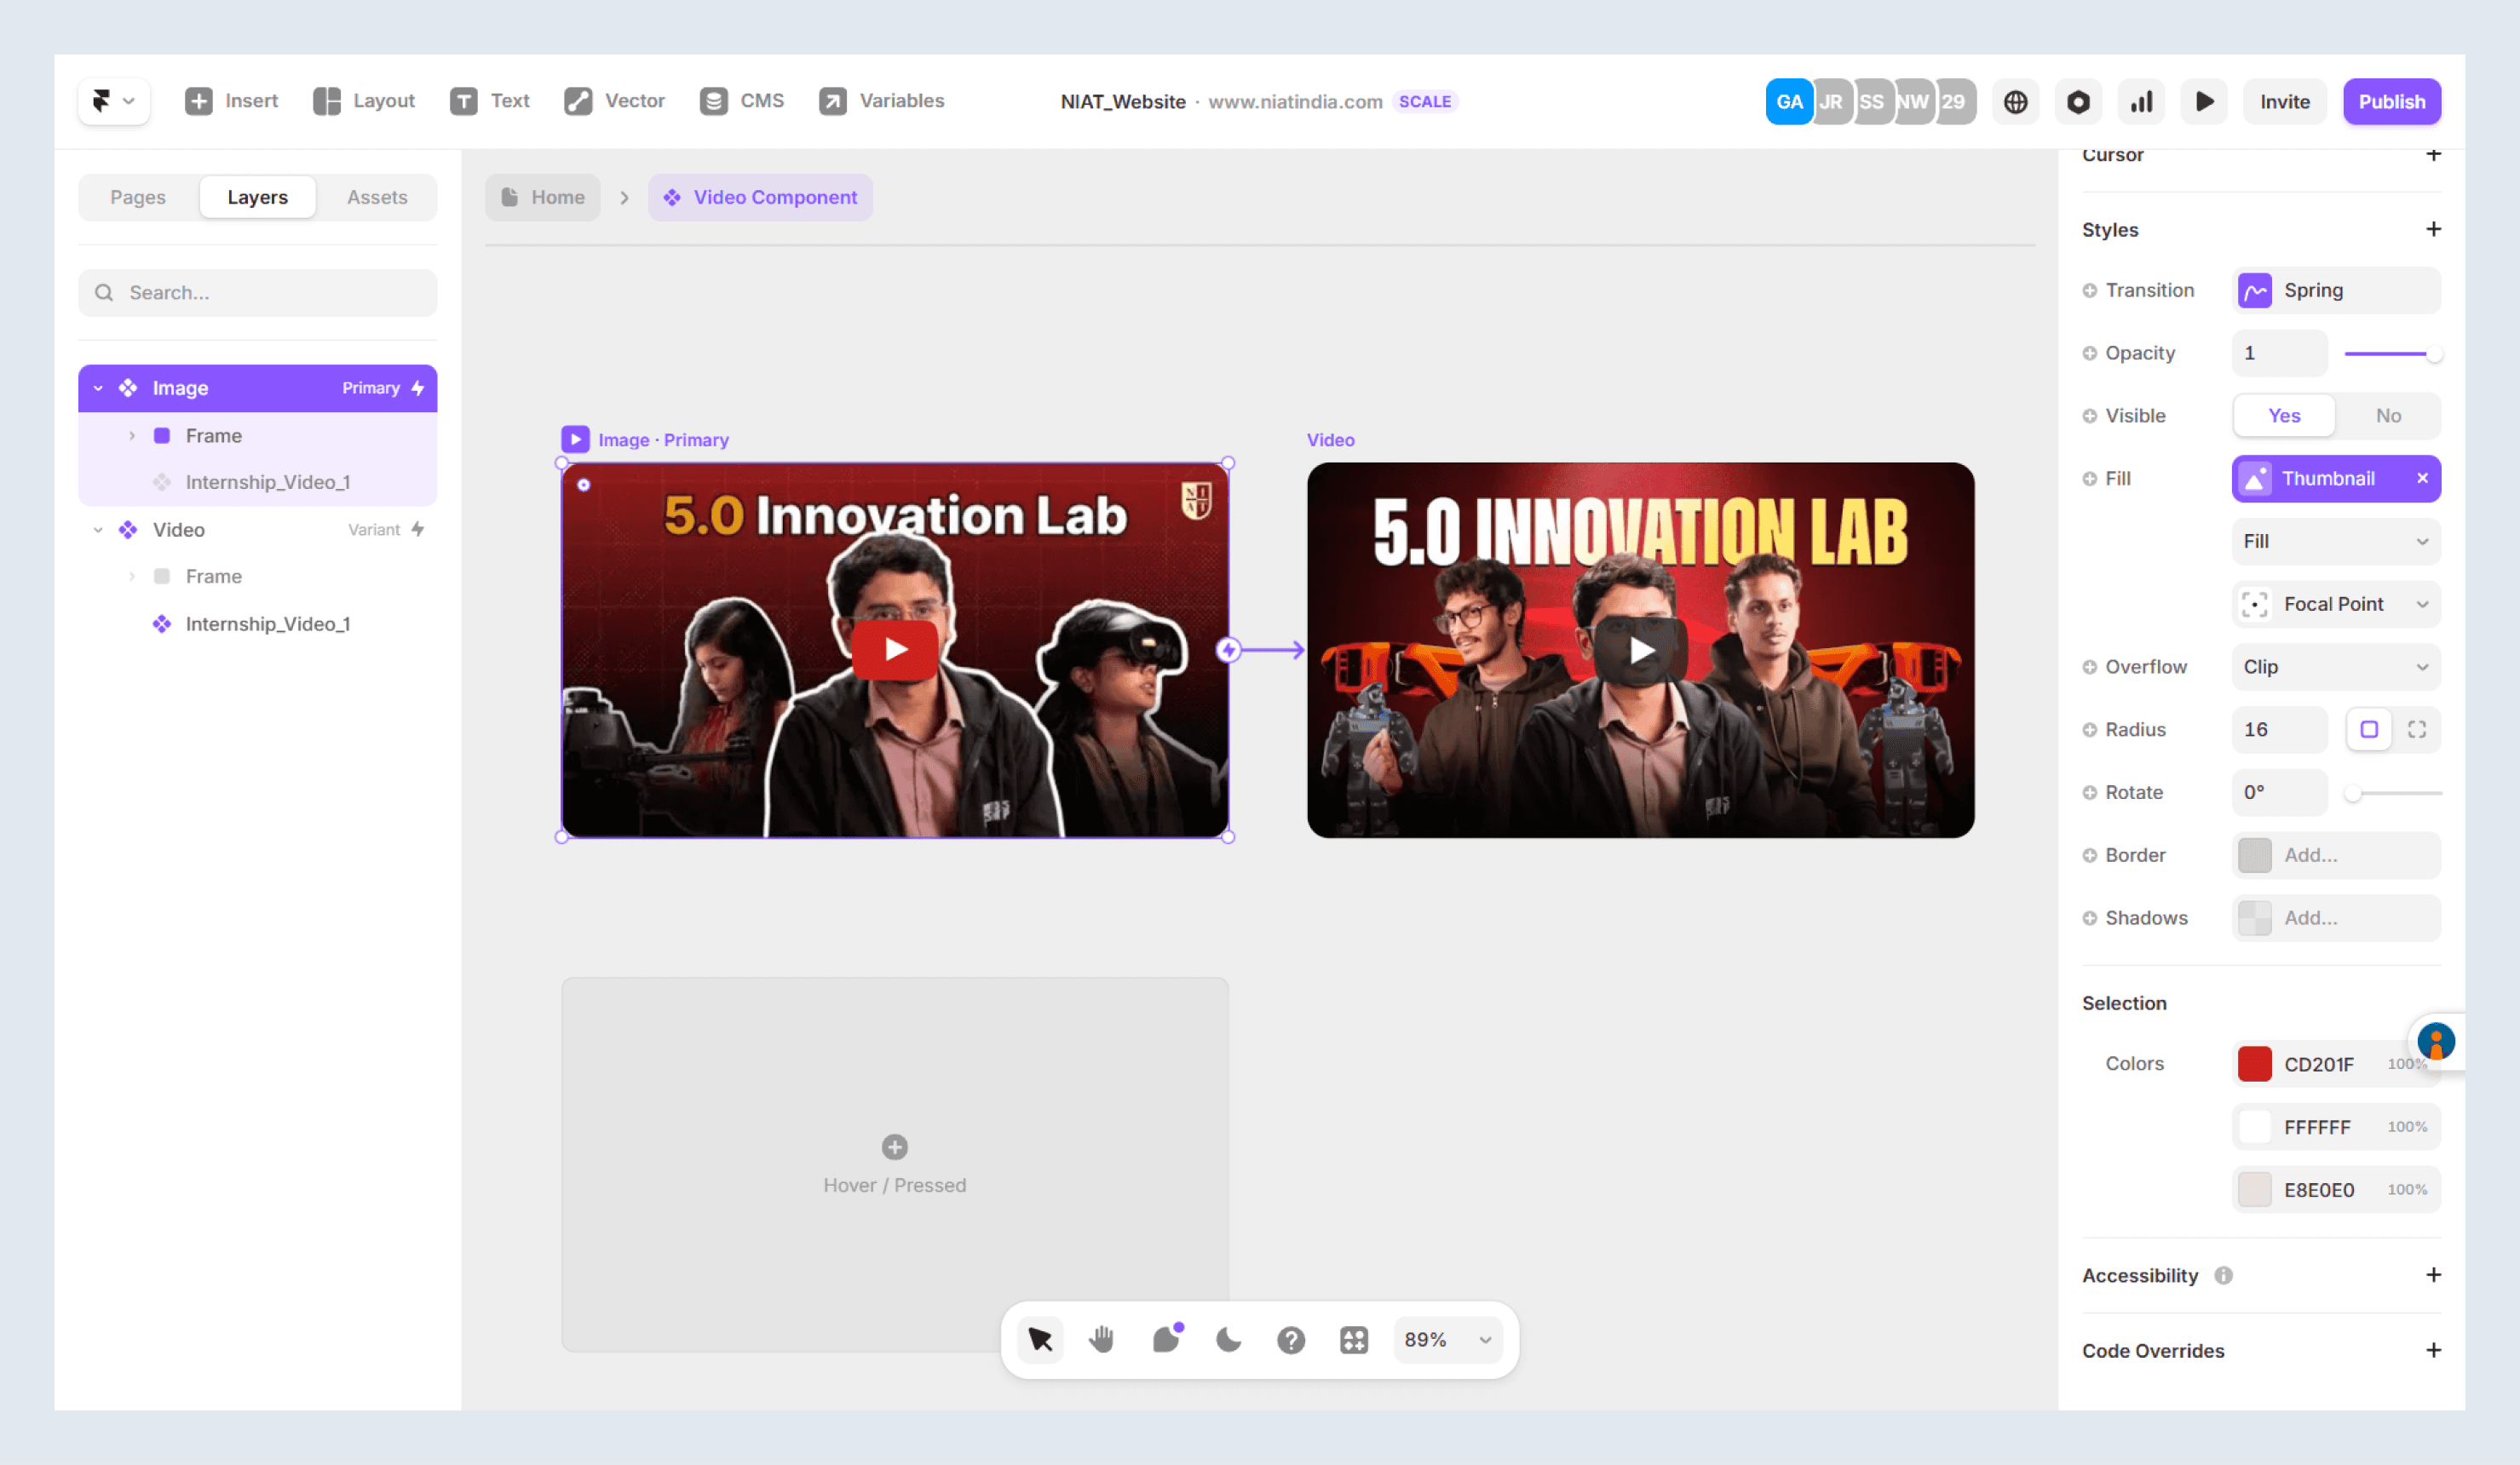Click the preview play button

pos(2203,101)
